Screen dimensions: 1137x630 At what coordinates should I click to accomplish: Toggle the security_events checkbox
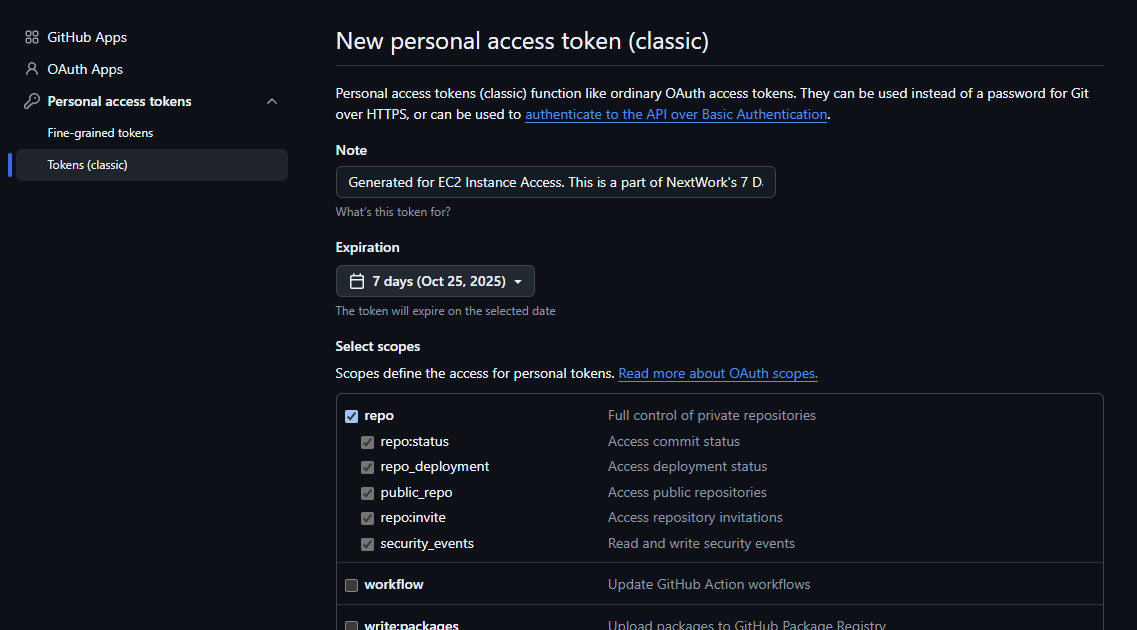click(x=367, y=543)
